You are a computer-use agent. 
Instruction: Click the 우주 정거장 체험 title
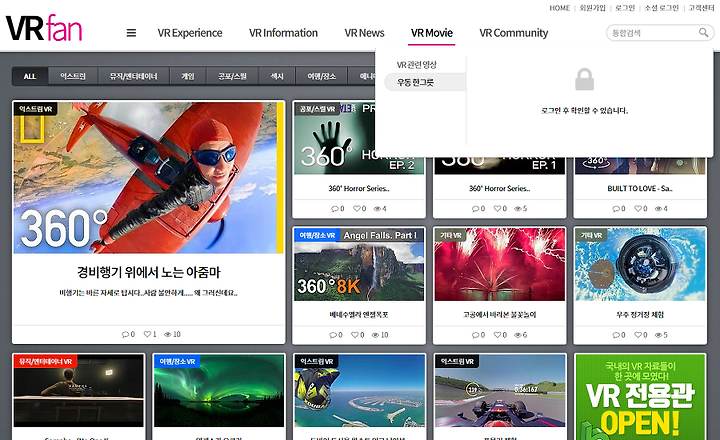pos(640,315)
